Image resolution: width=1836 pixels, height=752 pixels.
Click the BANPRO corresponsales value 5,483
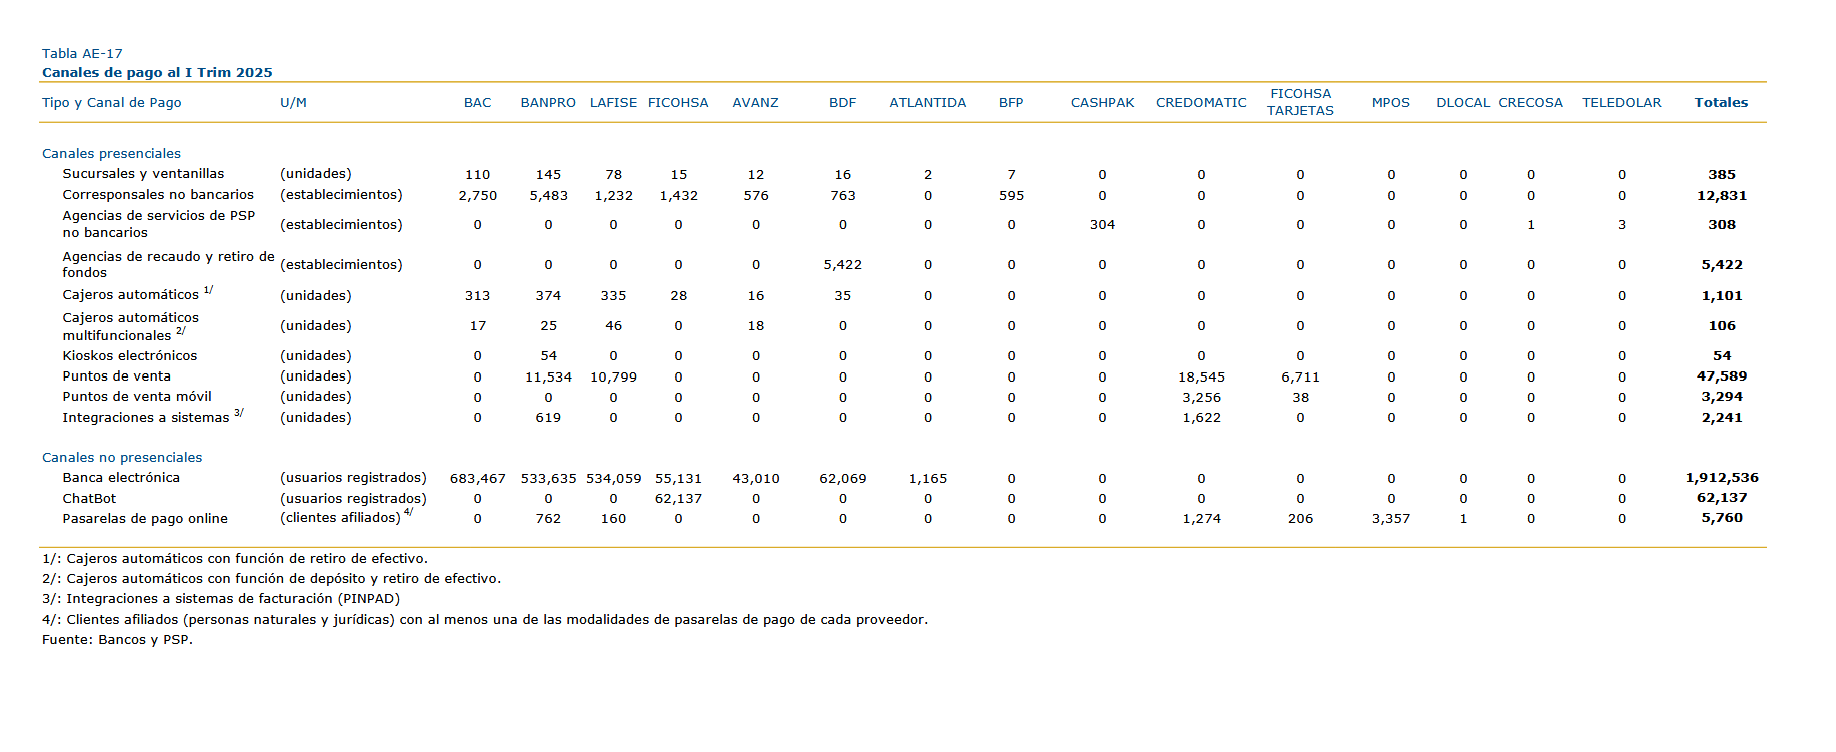pyautogui.click(x=548, y=196)
